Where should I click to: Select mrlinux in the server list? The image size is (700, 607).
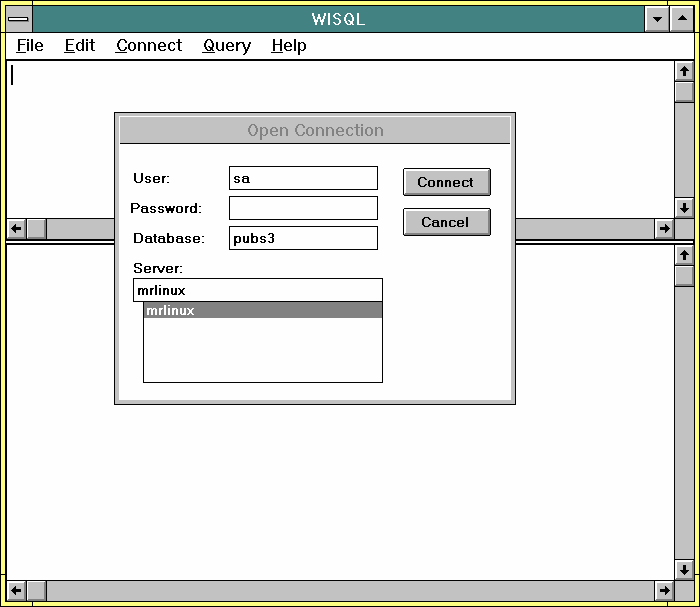pyautogui.click(x=262, y=310)
